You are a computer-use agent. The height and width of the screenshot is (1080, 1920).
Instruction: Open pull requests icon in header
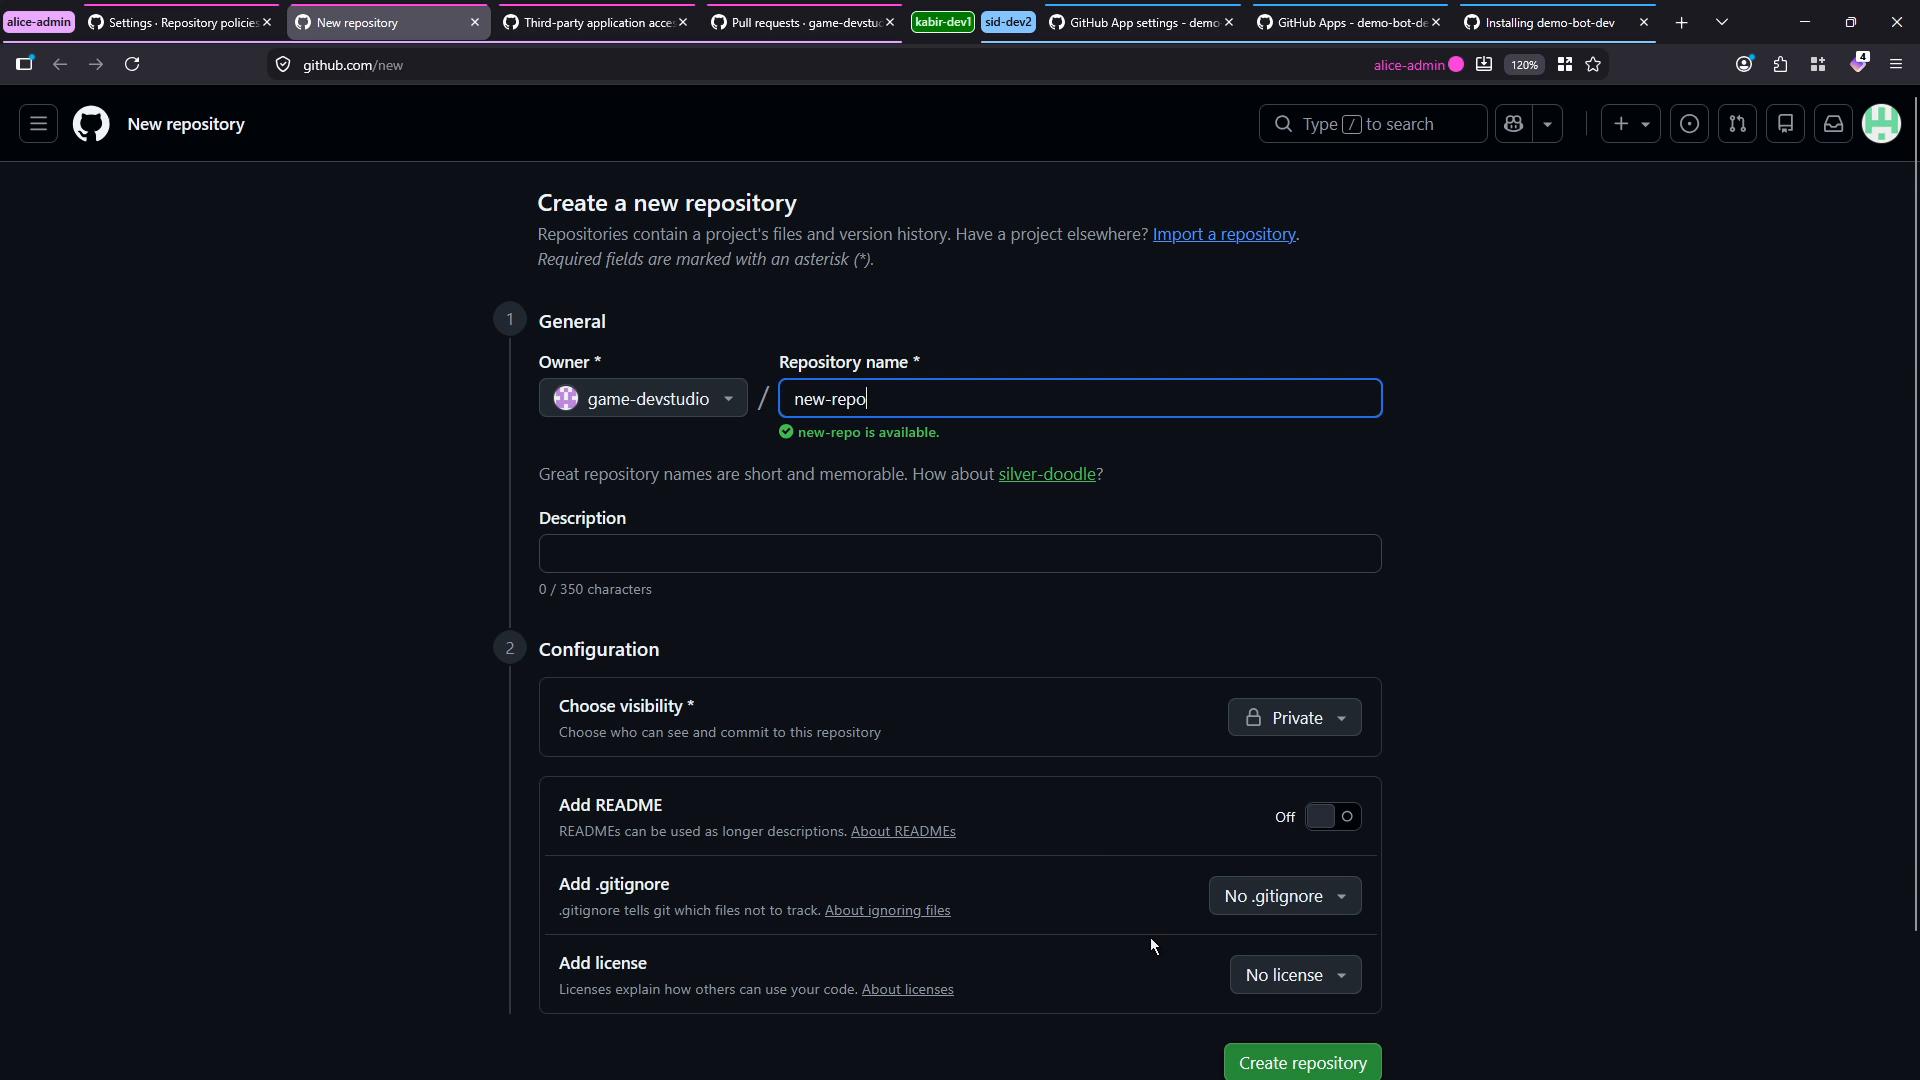[1737, 124]
